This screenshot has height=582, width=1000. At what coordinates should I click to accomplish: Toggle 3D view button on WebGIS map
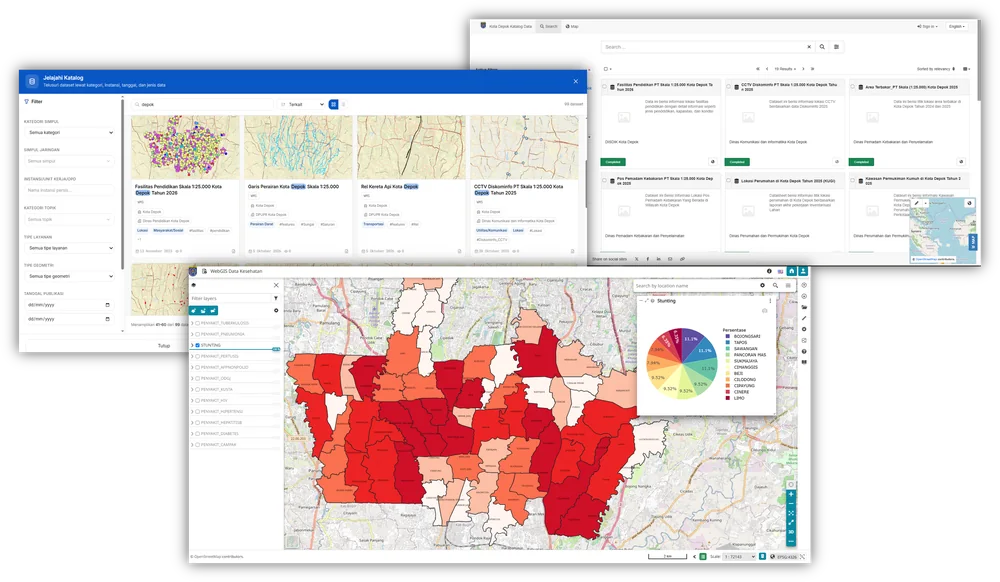coord(791,532)
